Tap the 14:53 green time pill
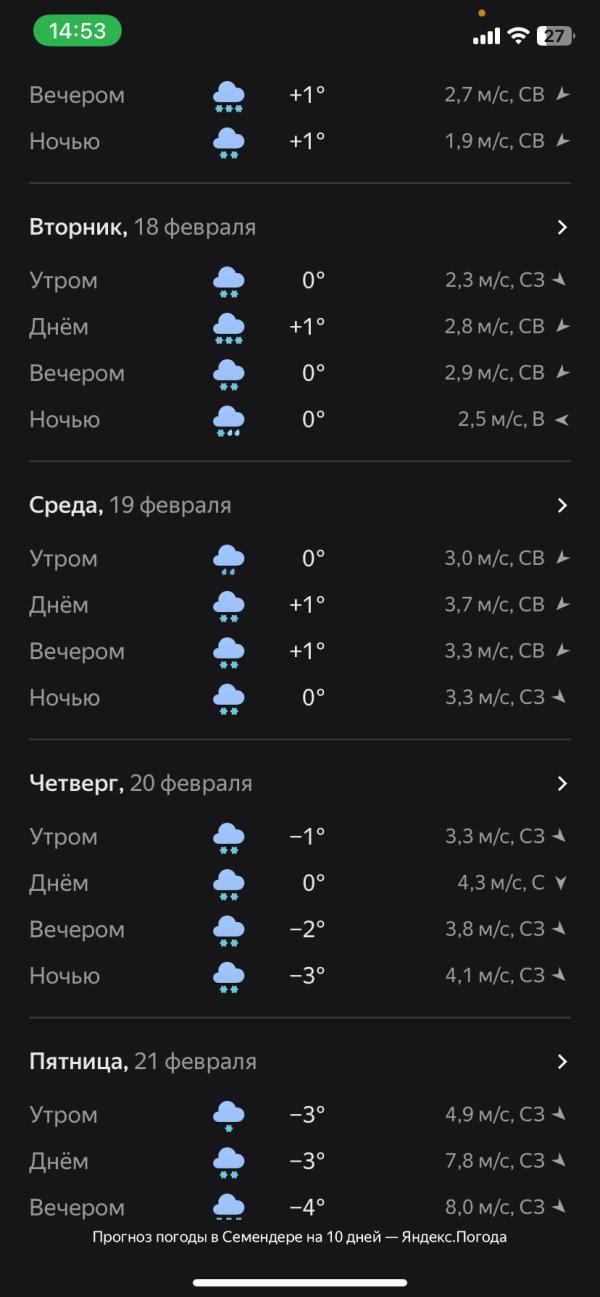The image size is (600, 1297). 77,31
